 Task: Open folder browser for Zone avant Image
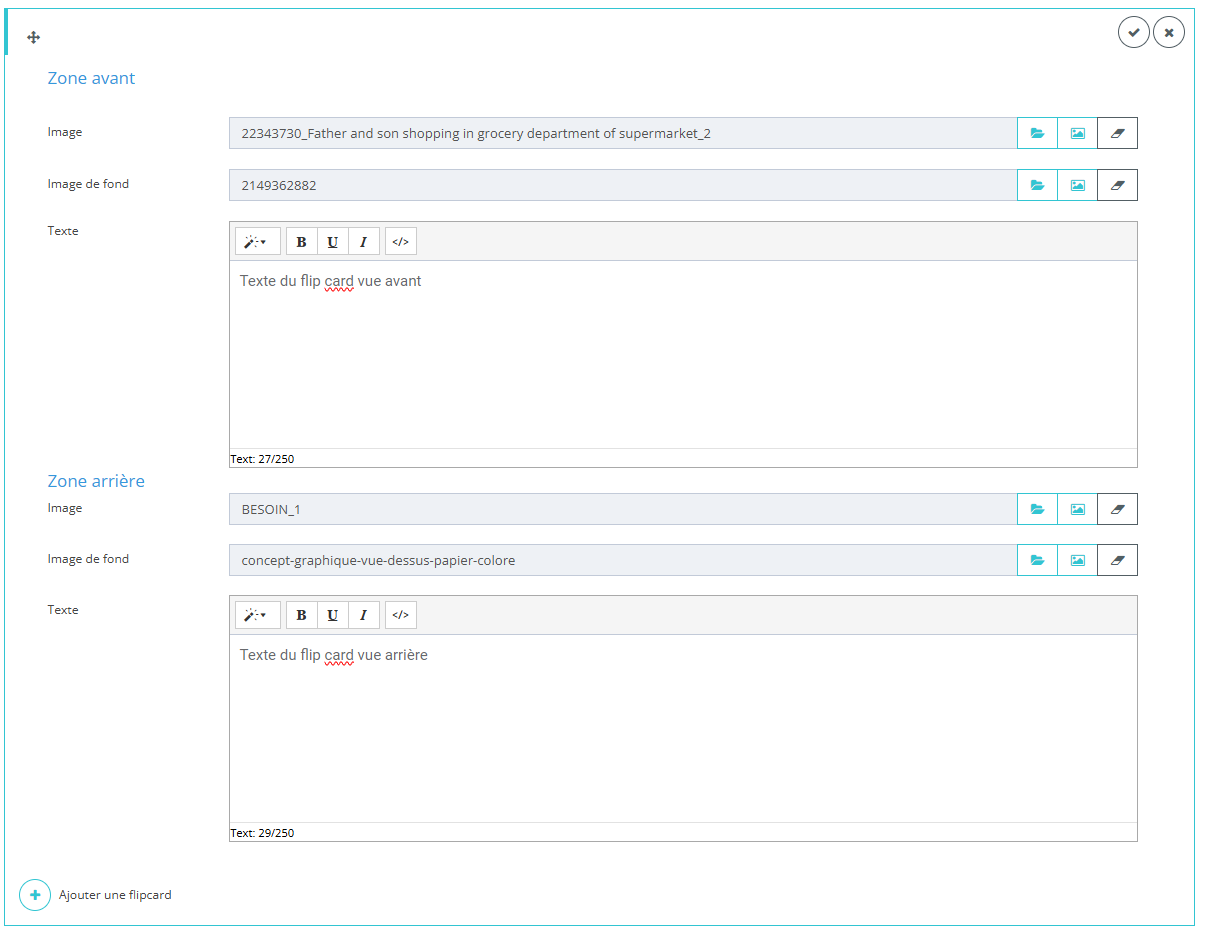[1037, 133]
